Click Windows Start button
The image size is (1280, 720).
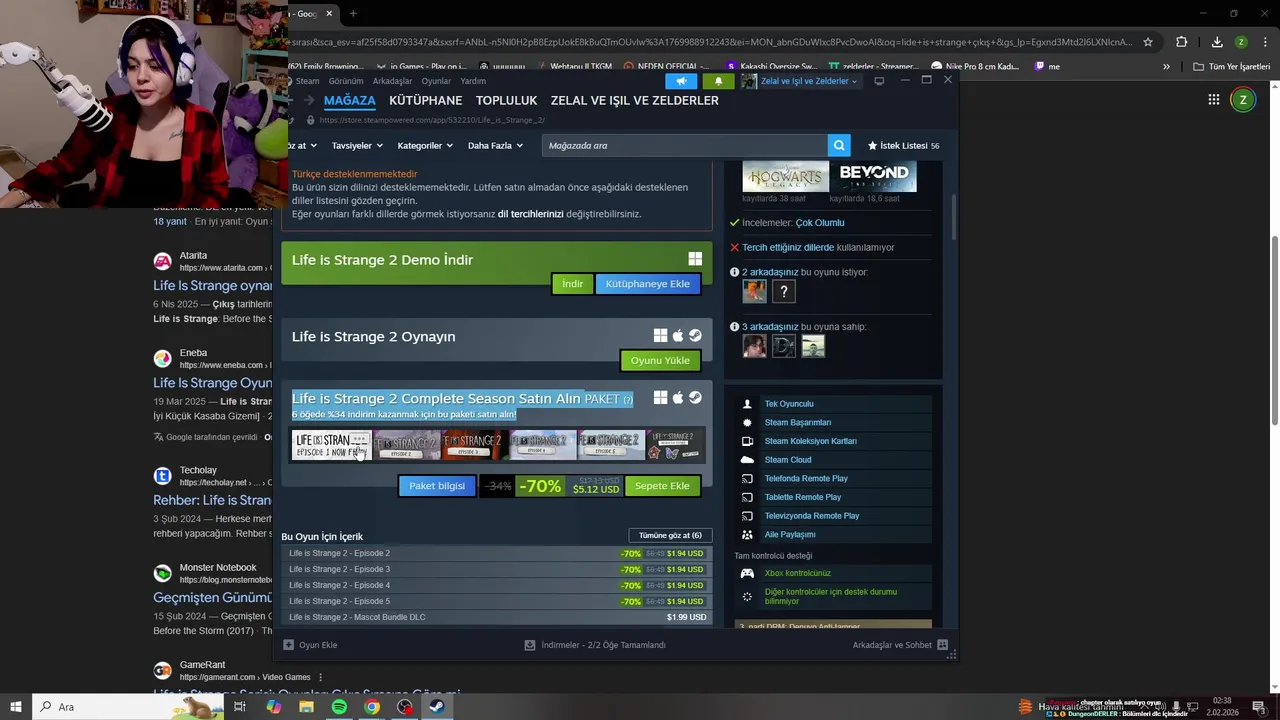pyautogui.click(x=15, y=707)
